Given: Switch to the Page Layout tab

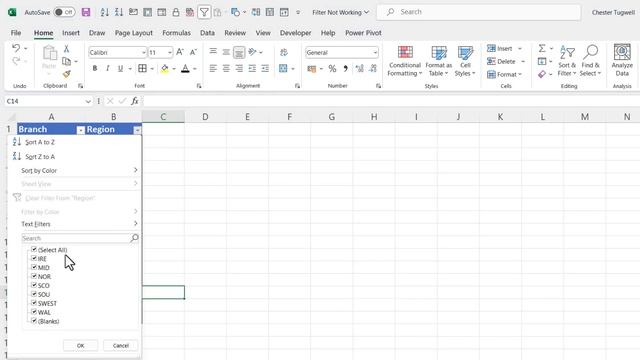Looking at the screenshot, I should 133,33.
